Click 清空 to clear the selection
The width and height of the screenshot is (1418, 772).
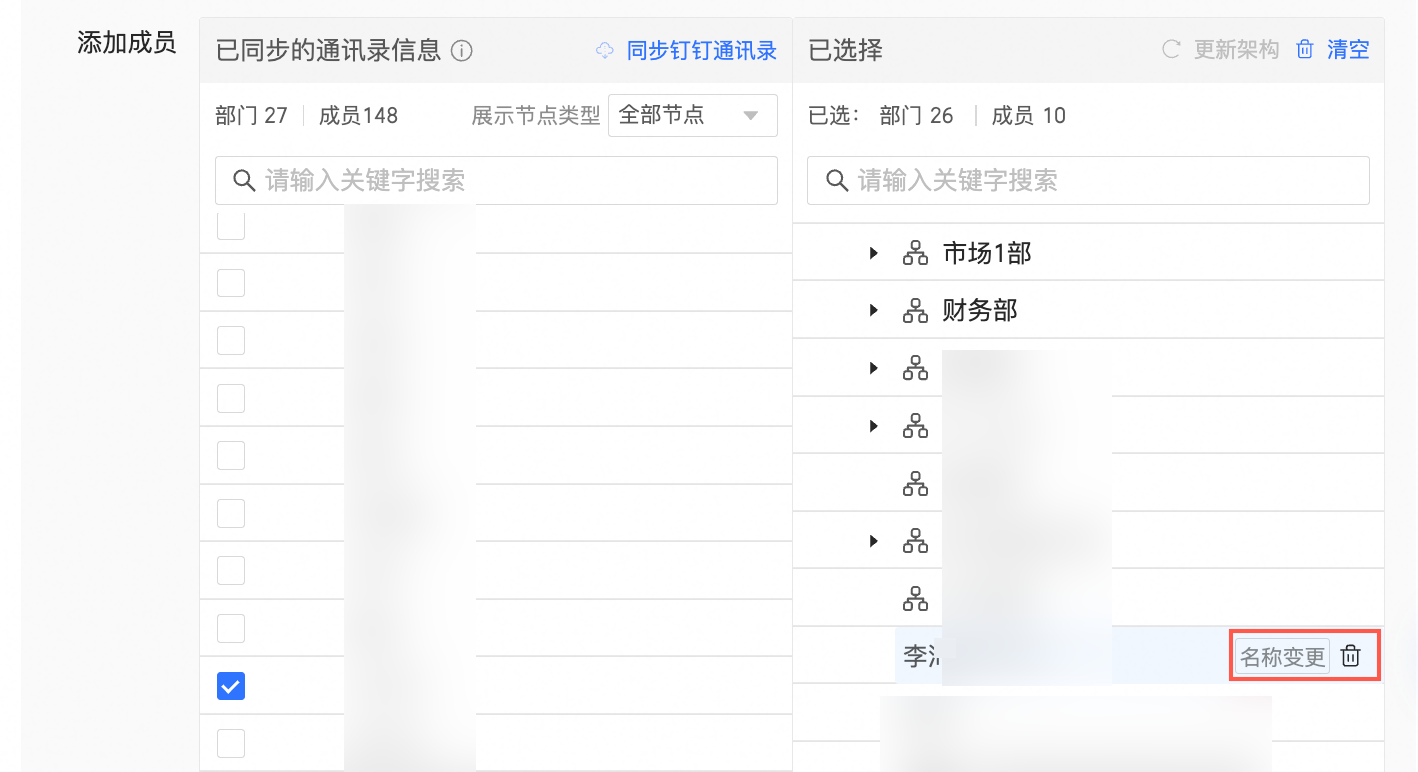(x=1348, y=49)
